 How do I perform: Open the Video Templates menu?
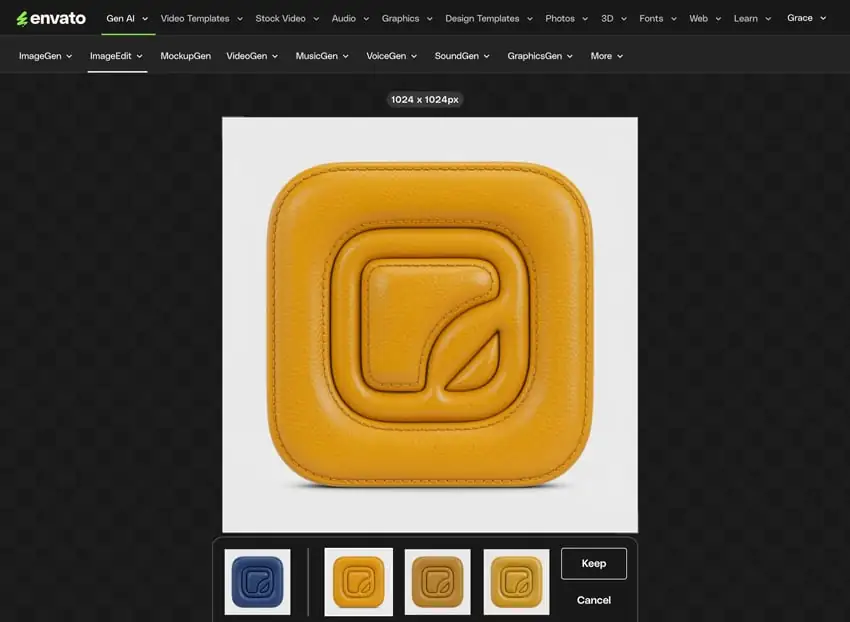[195, 18]
